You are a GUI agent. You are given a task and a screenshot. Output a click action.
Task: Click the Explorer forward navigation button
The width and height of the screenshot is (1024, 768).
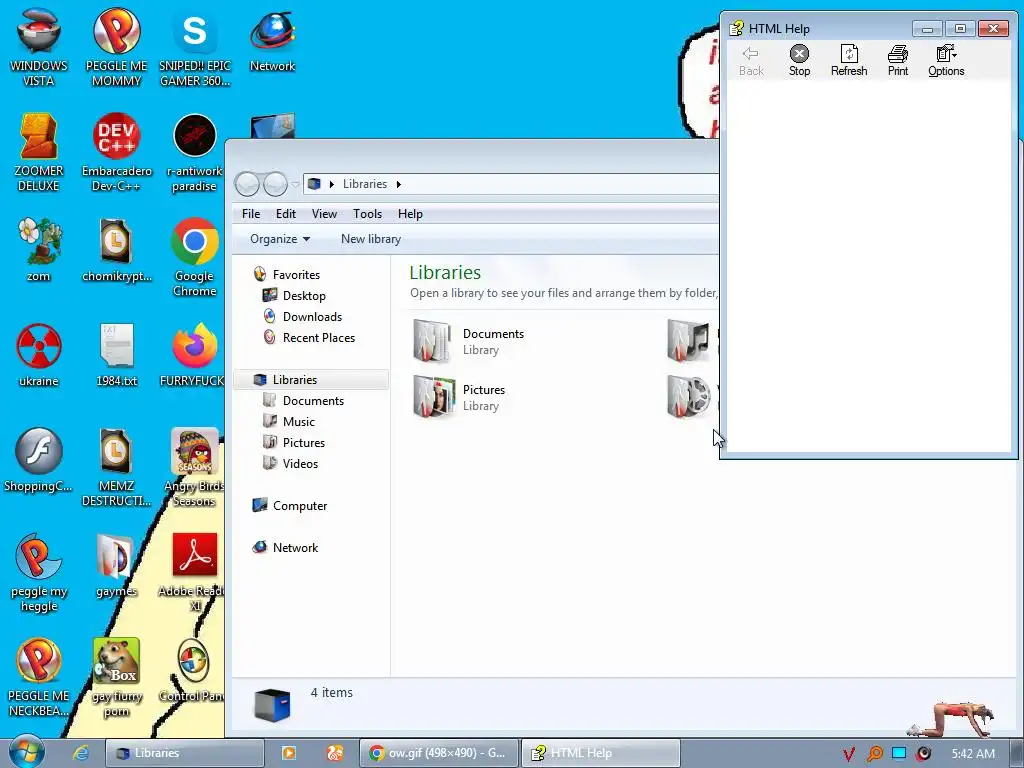pyautogui.click(x=275, y=184)
